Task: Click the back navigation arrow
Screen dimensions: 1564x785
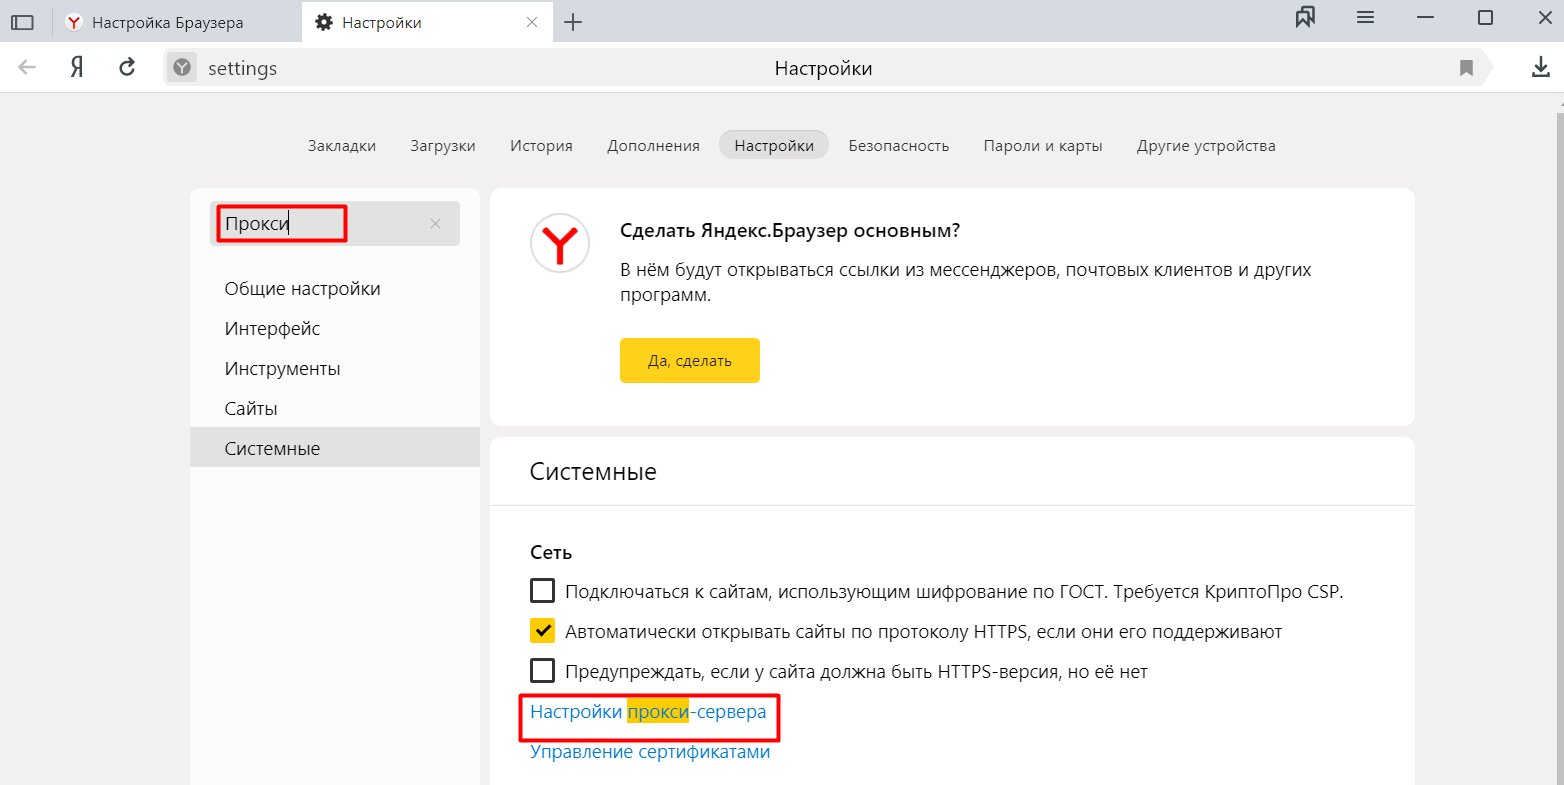Action: 27,67
